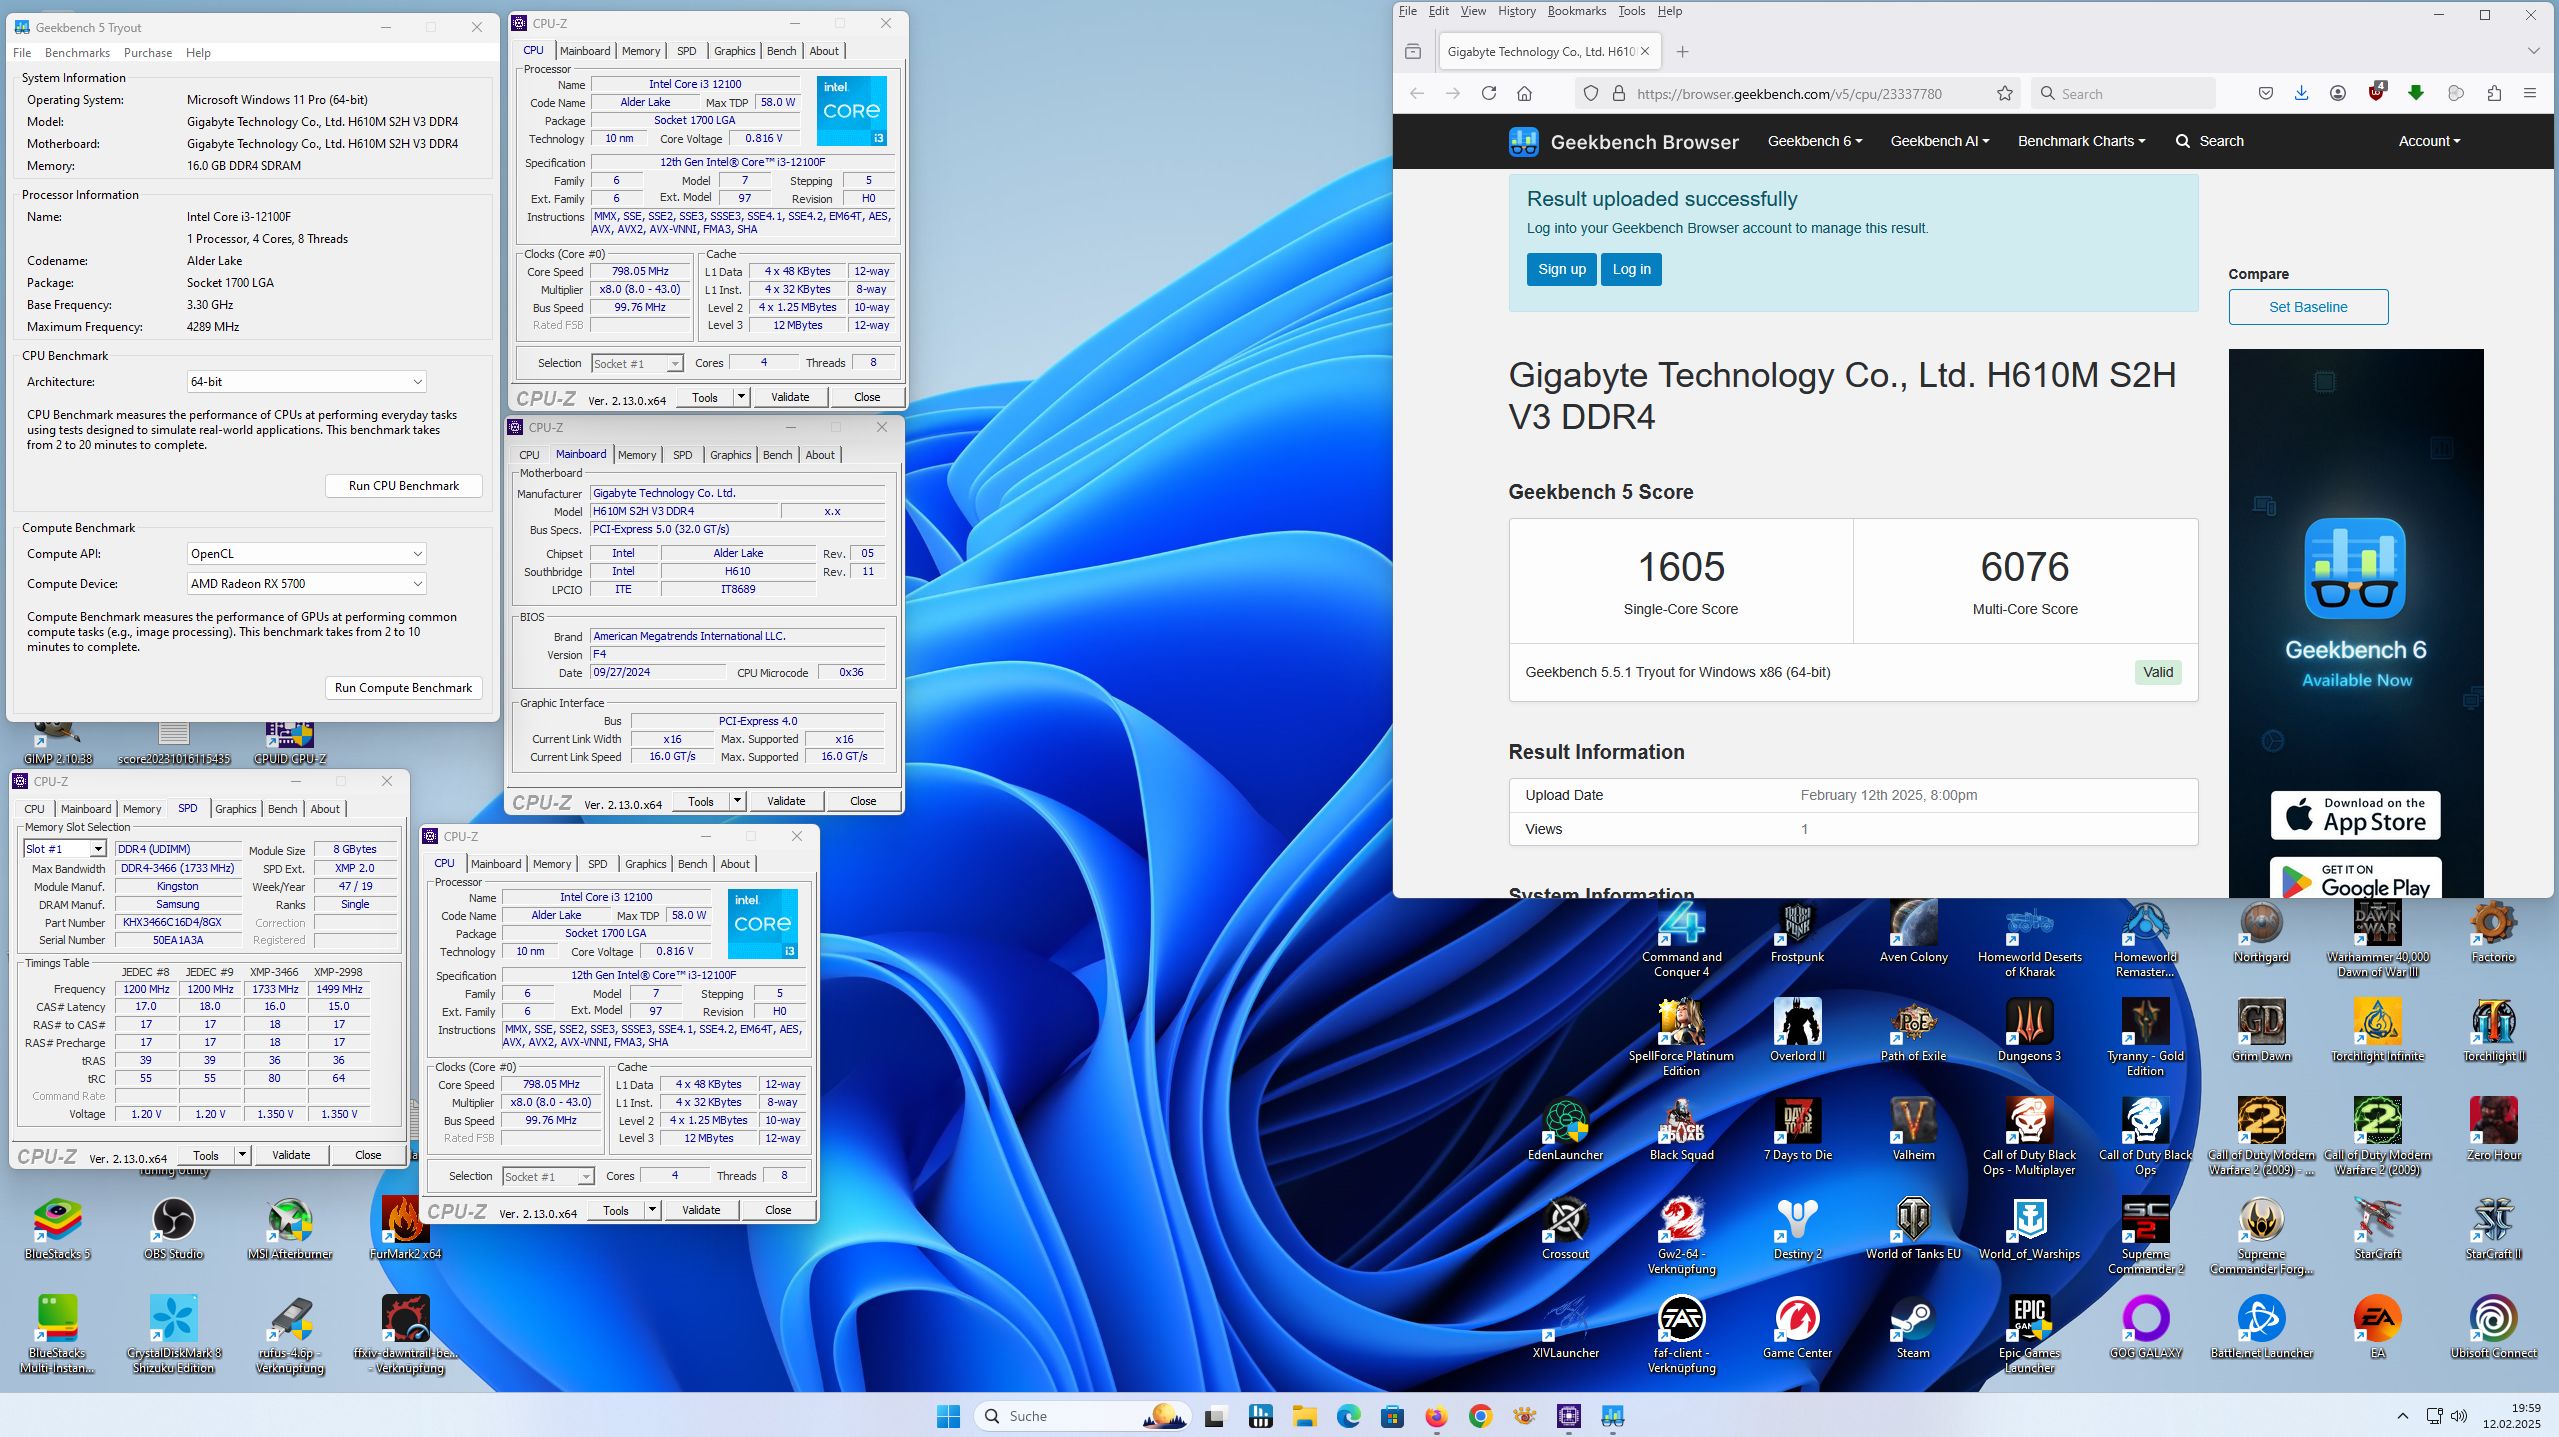Open the Steam desktop shortcut
This screenshot has height=1437, width=2559.
click(1912, 1327)
